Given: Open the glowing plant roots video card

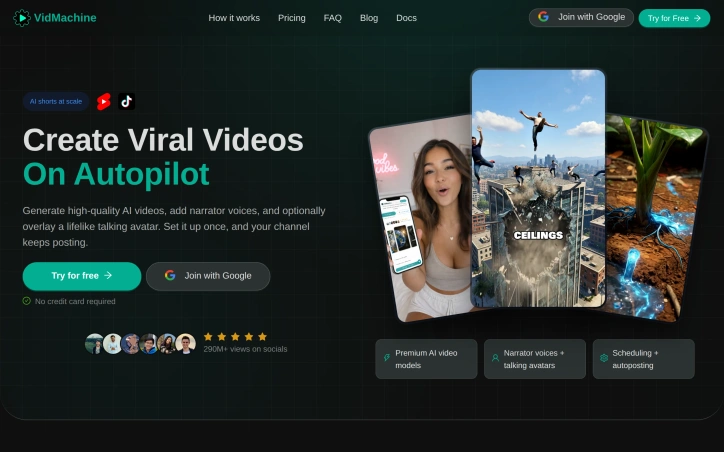Looking at the screenshot, I should 656,217.
